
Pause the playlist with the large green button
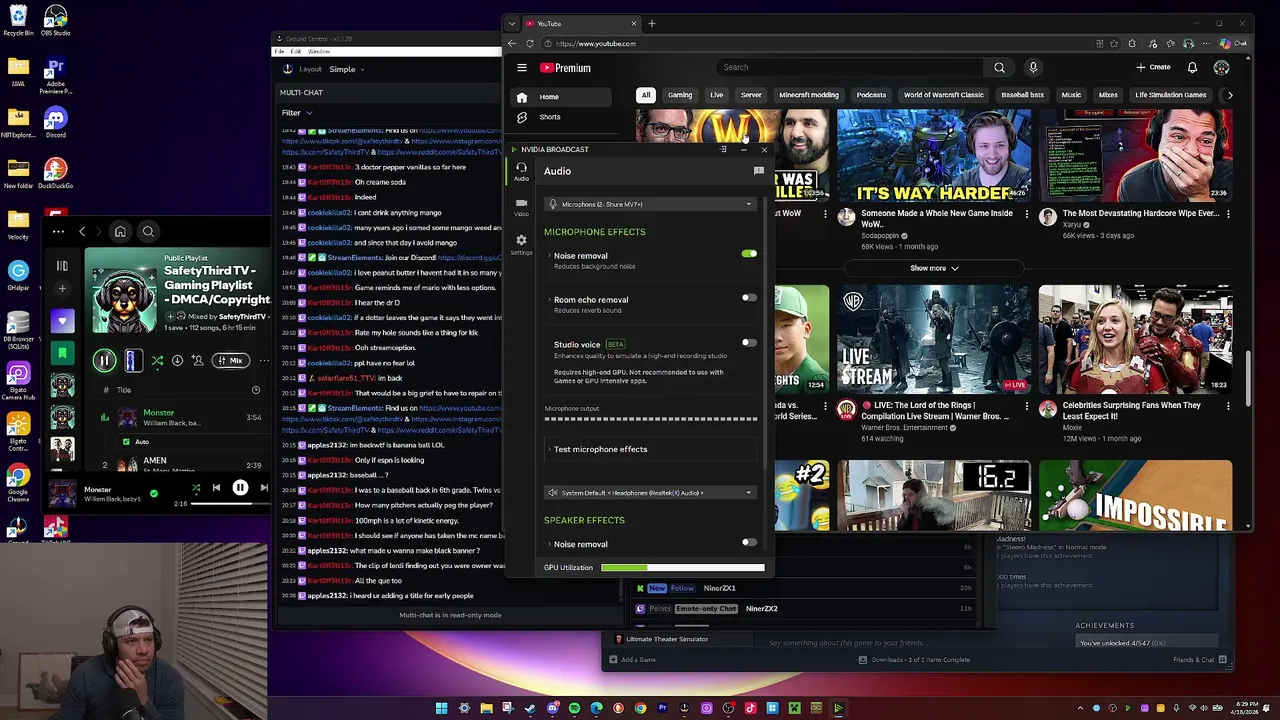pyautogui.click(x=104, y=361)
